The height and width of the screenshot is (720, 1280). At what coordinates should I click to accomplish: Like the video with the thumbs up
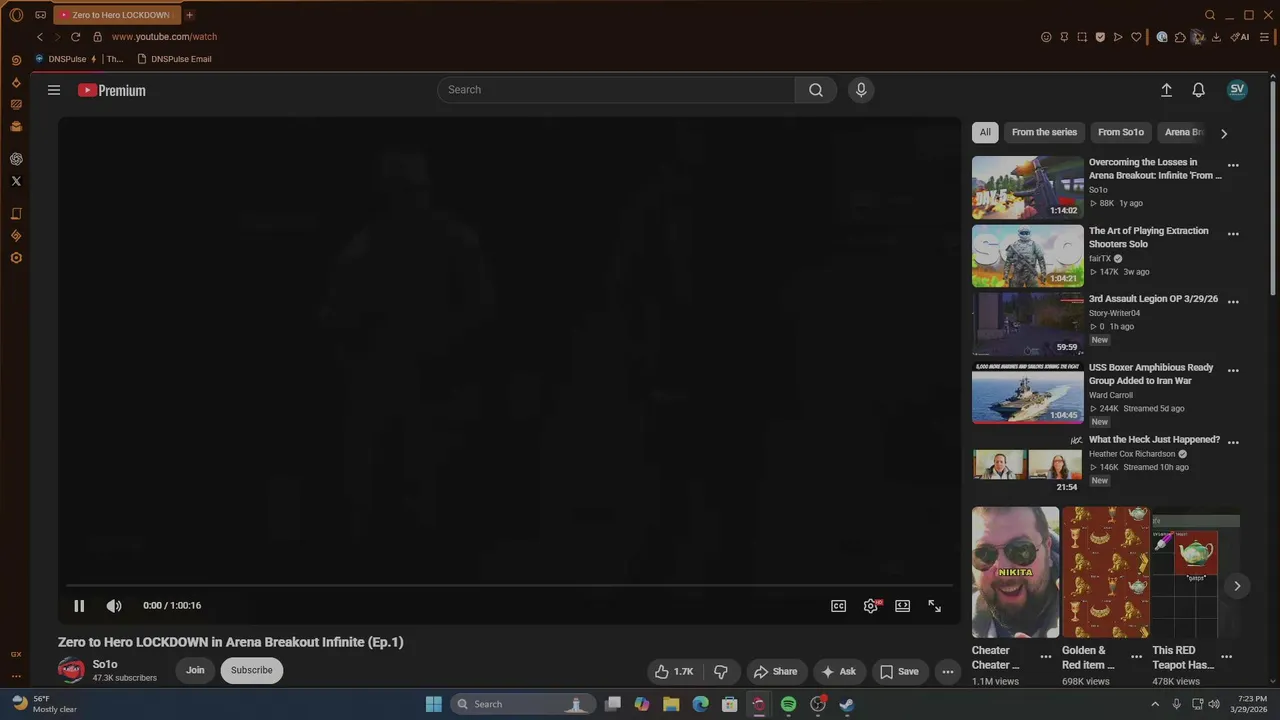(674, 671)
